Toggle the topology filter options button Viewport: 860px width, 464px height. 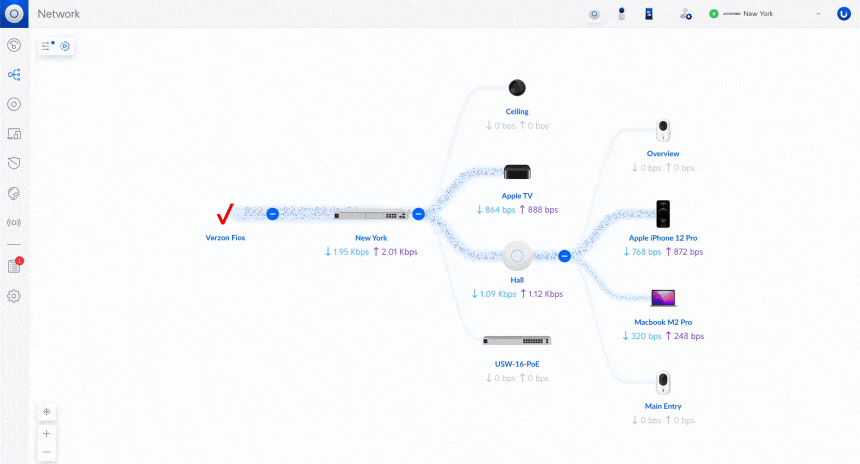click(x=46, y=46)
